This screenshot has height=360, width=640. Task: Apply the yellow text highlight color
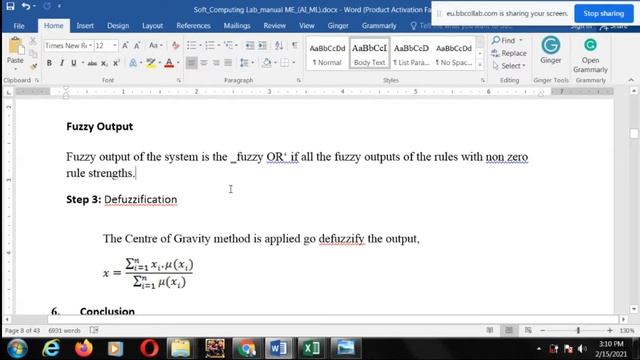tap(151, 63)
